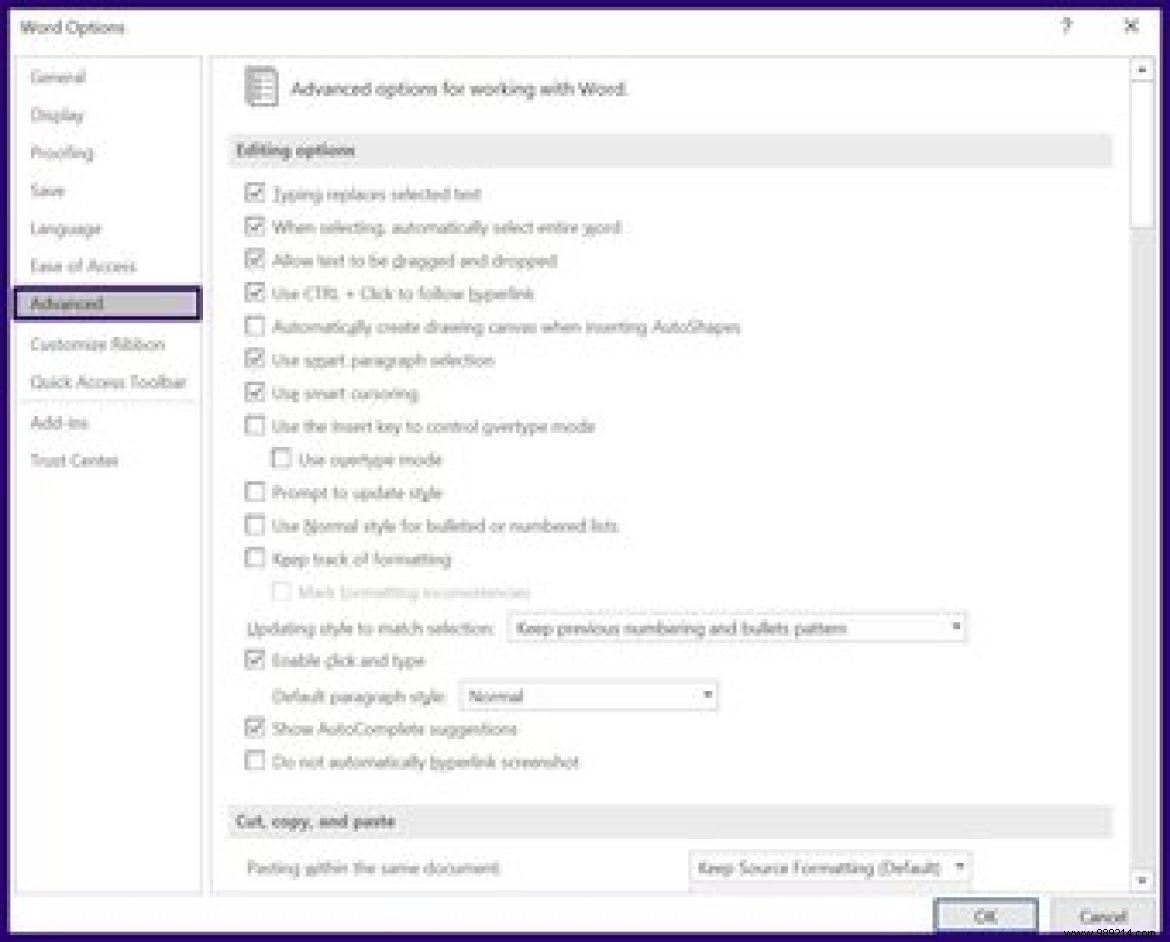Expand Pasting within the same document dropdown
The image size is (1170, 942).
pyautogui.click(x=958, y=869)
